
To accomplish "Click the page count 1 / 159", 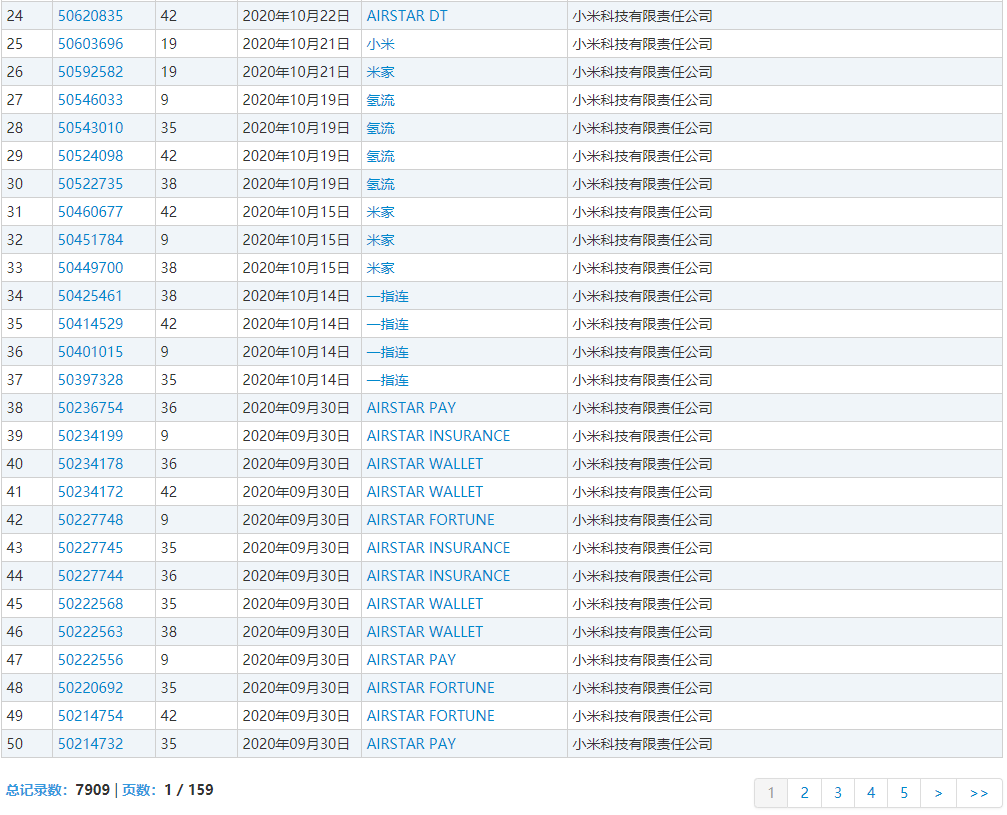I will click(189, 790).
